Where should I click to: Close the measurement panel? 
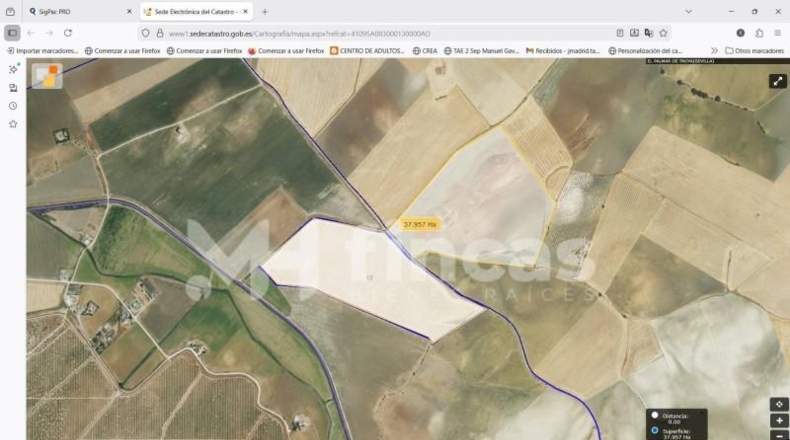(x=702, y=413)
